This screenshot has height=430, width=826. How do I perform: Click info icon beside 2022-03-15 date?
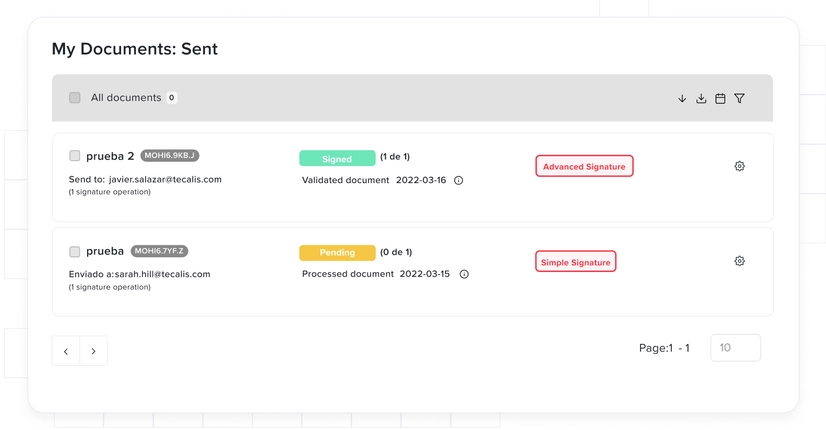point(464,274)
